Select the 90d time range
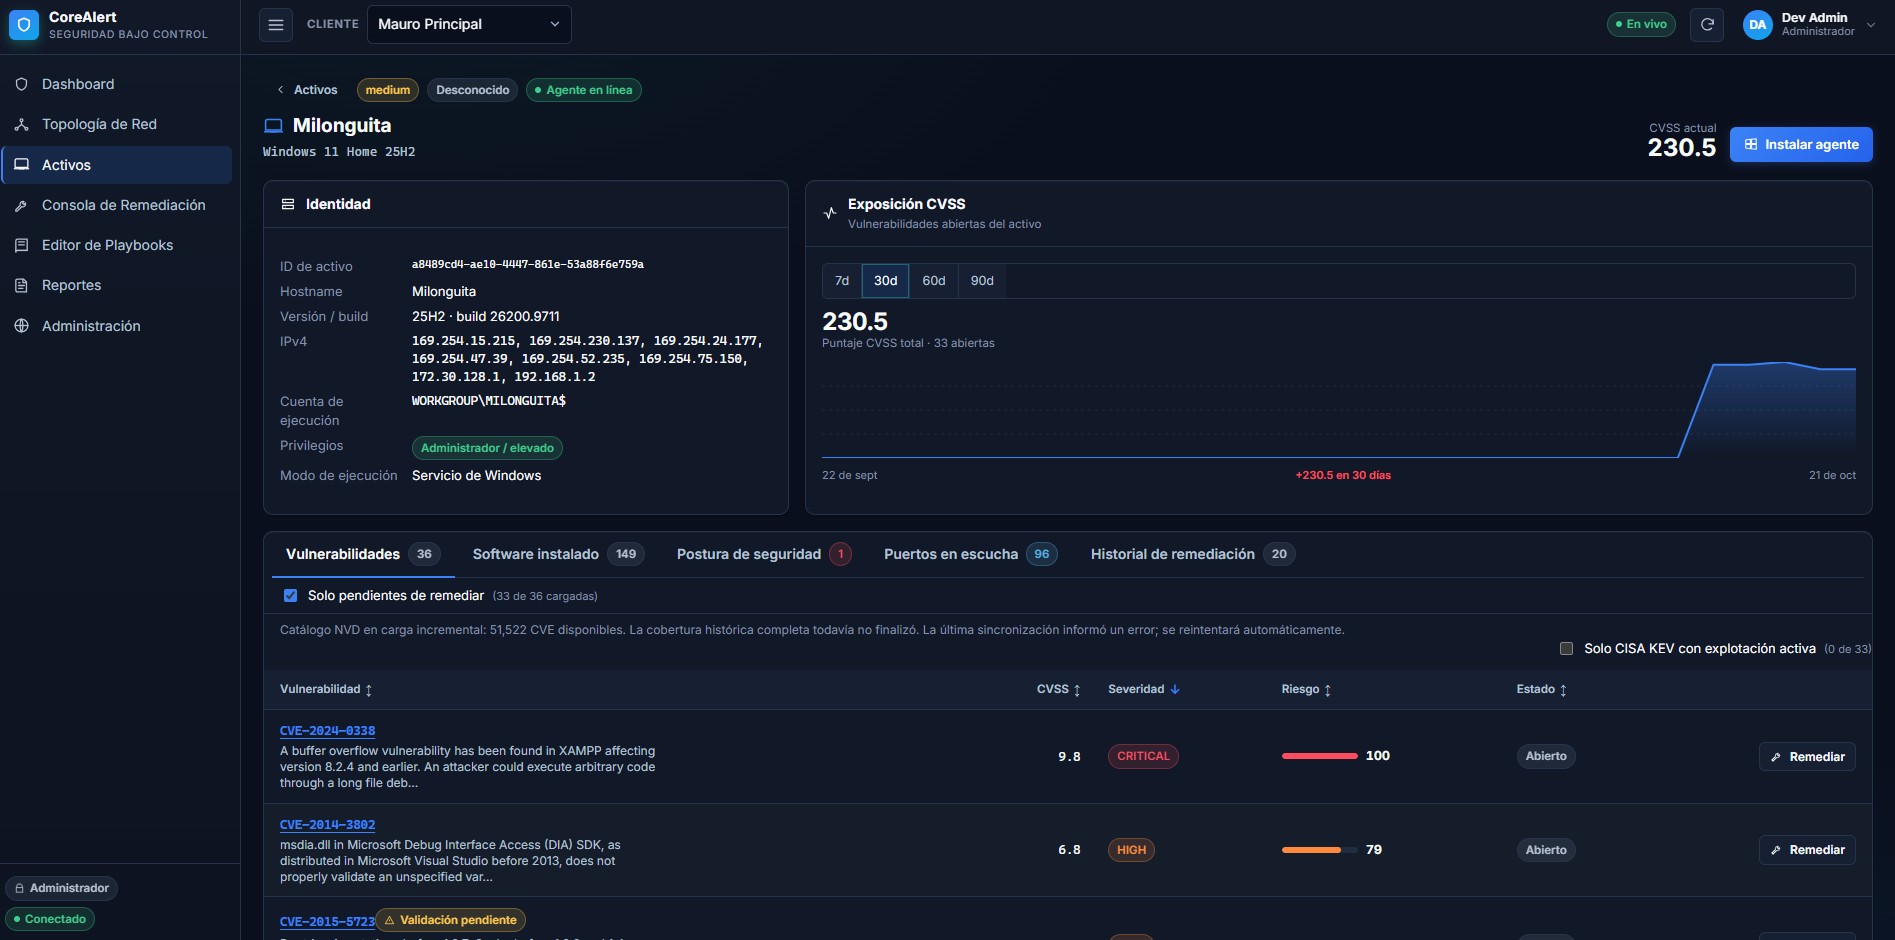The height and width of the screenshot is (940, 1895). pyautogui.click(x=982, y=281)
